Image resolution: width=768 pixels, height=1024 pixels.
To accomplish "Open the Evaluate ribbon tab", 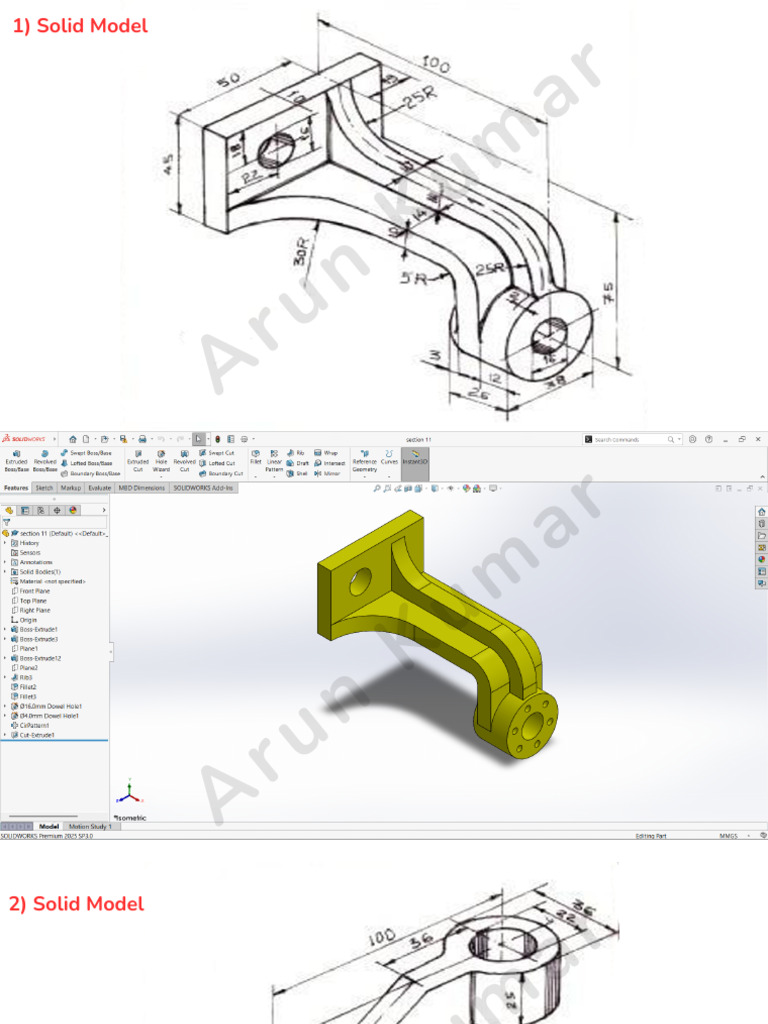I will [x=99, y=488].
